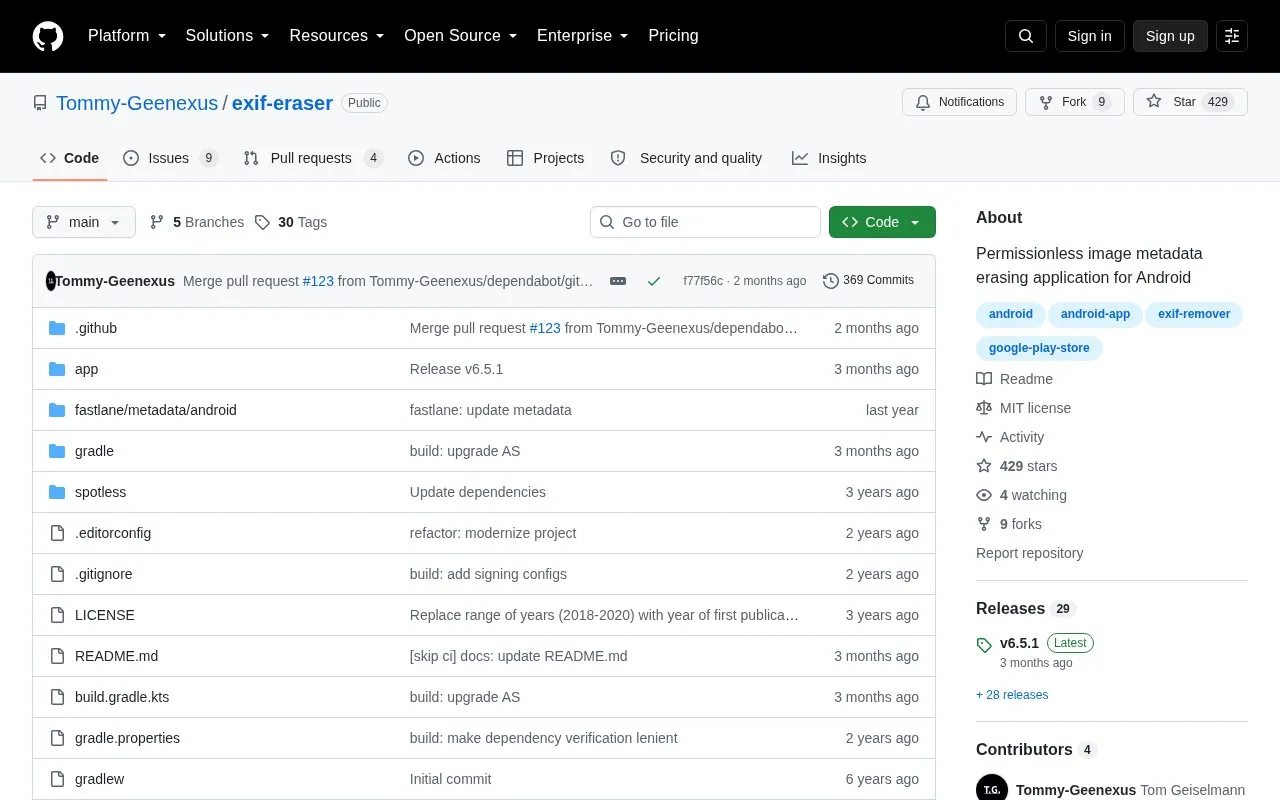Click the commit details ellipsis icon
The width and height of the screenshot is (1280, 800).
pos(618,281)
